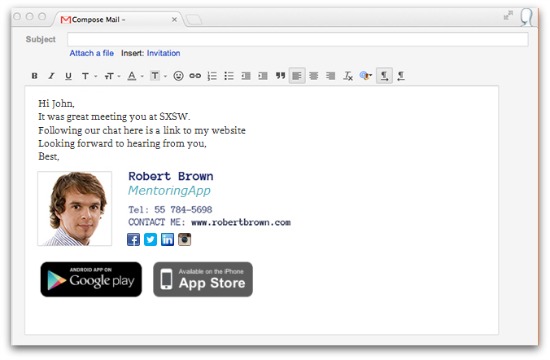Toggle underline text formatting
This screenshot has width=550, height=360.
68,76
